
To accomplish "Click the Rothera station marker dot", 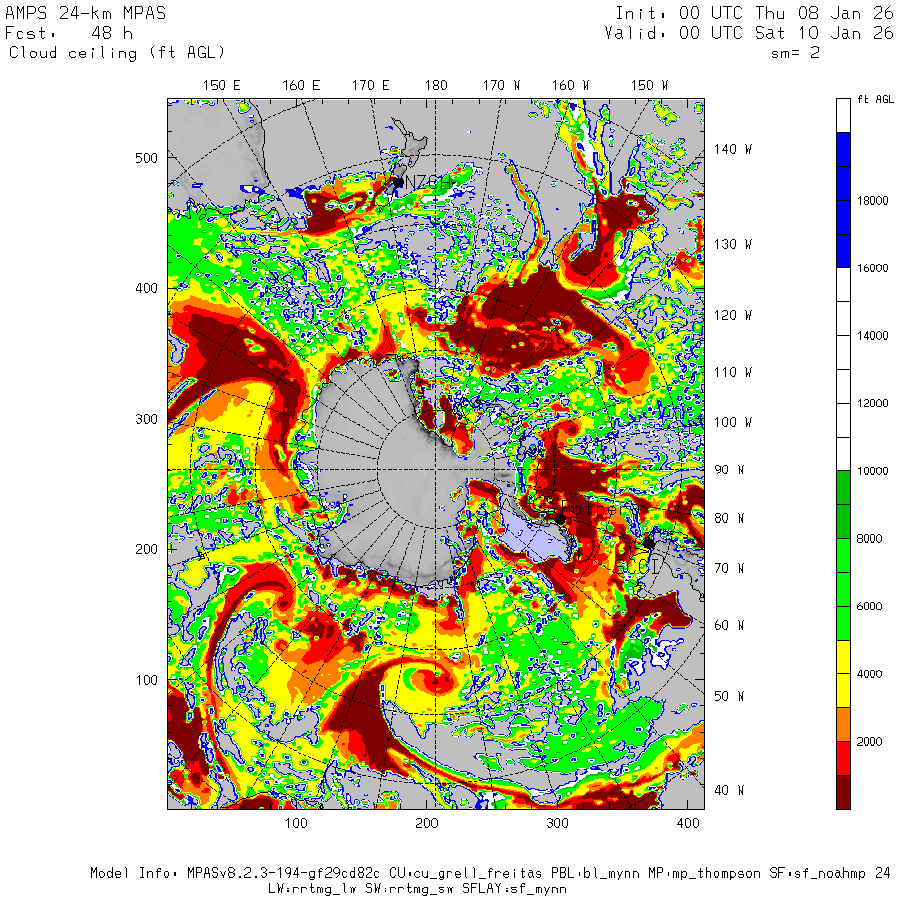I will tap(560, 519).
